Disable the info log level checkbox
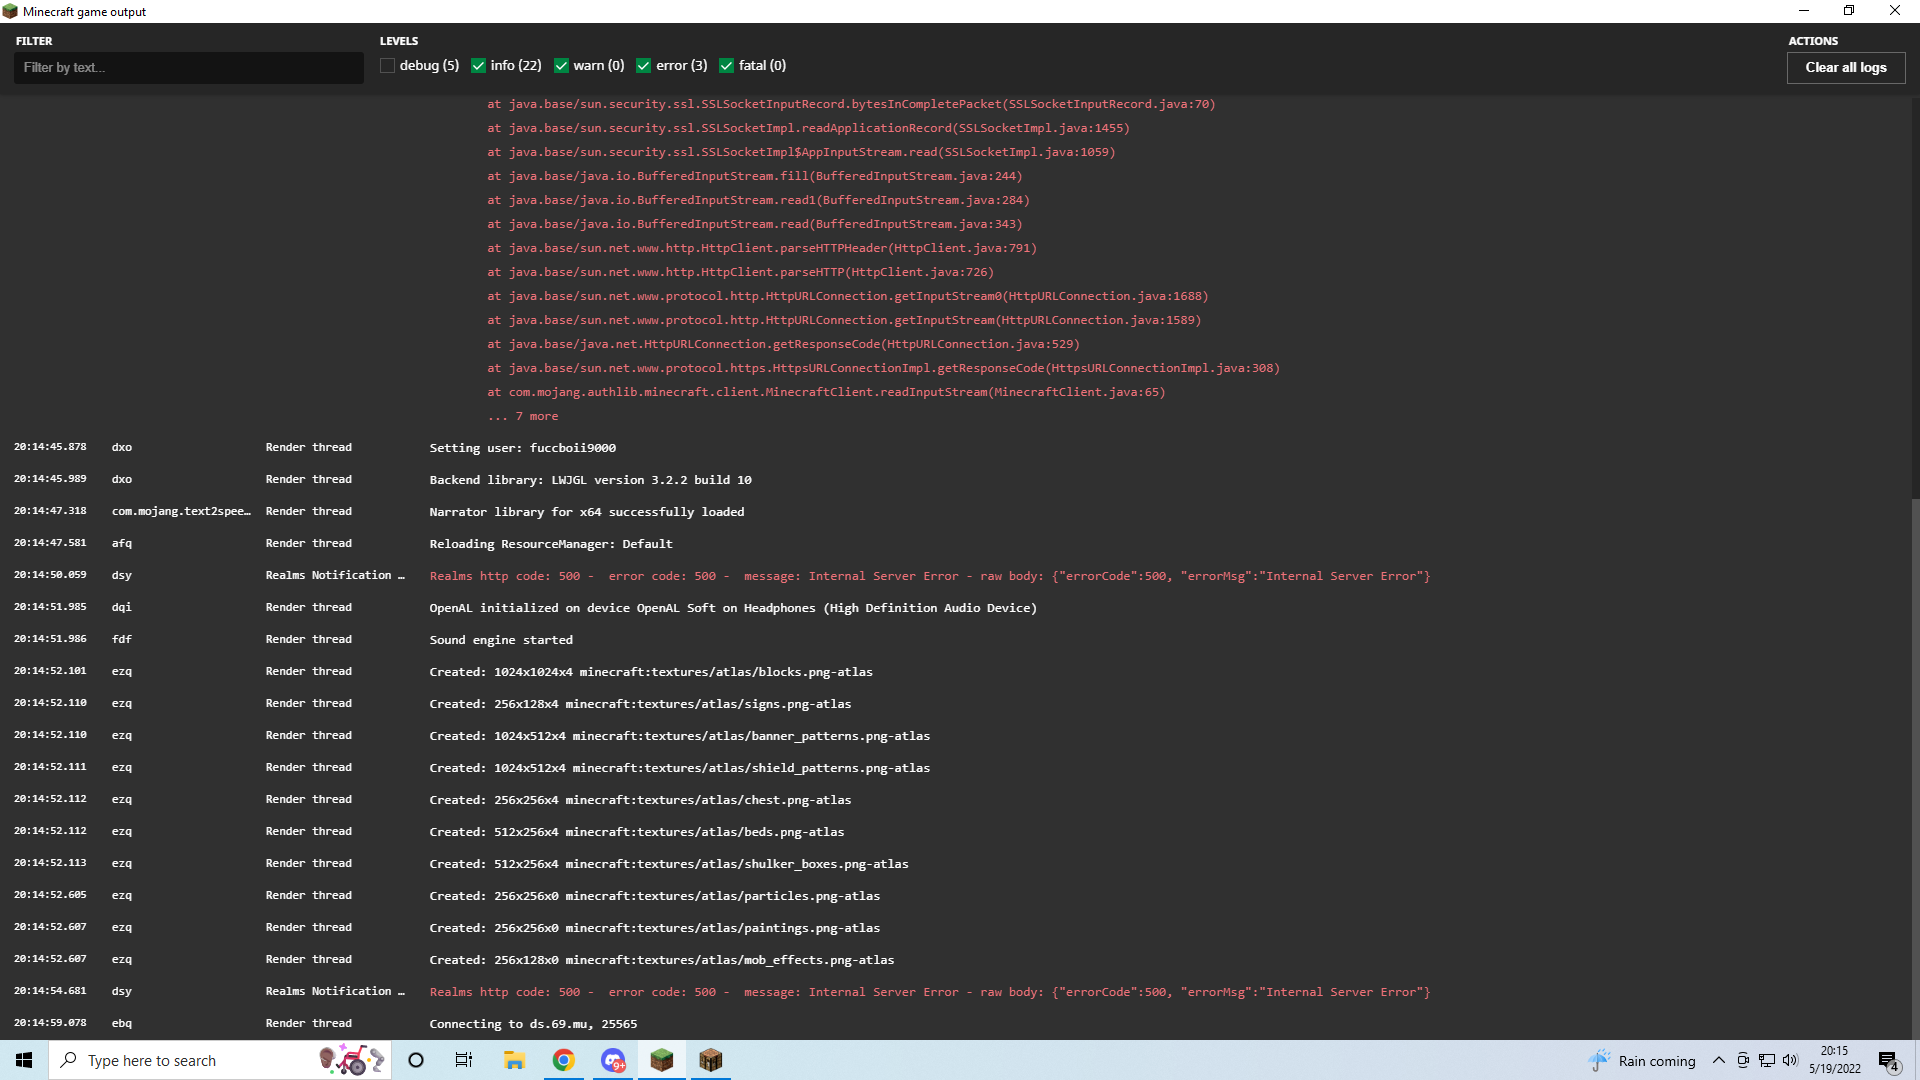1920x1080 pixels. 479,65
